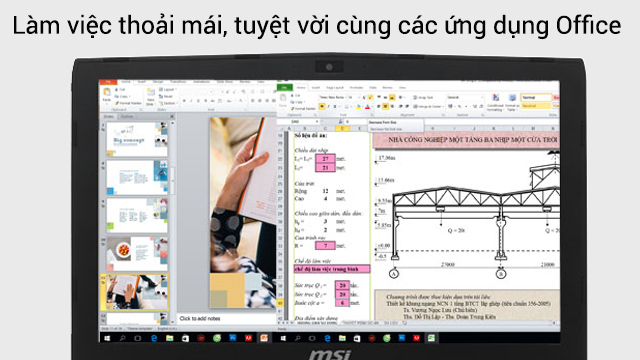
Task: Toggle Wrap Text in Excel ribbon
Action: click(423, 98)
